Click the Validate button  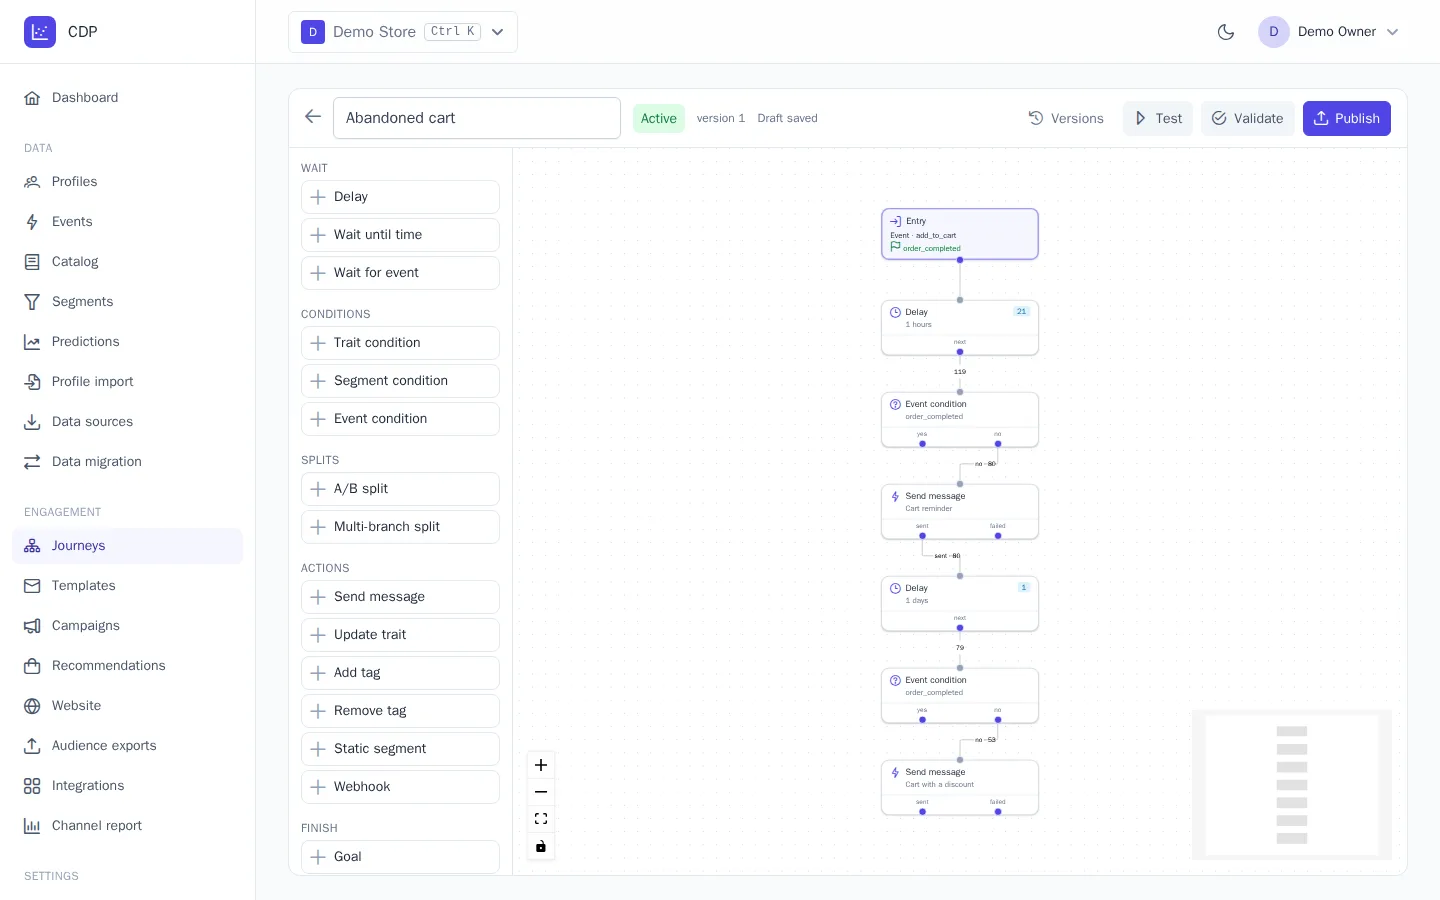click(x=1247, y=118)
